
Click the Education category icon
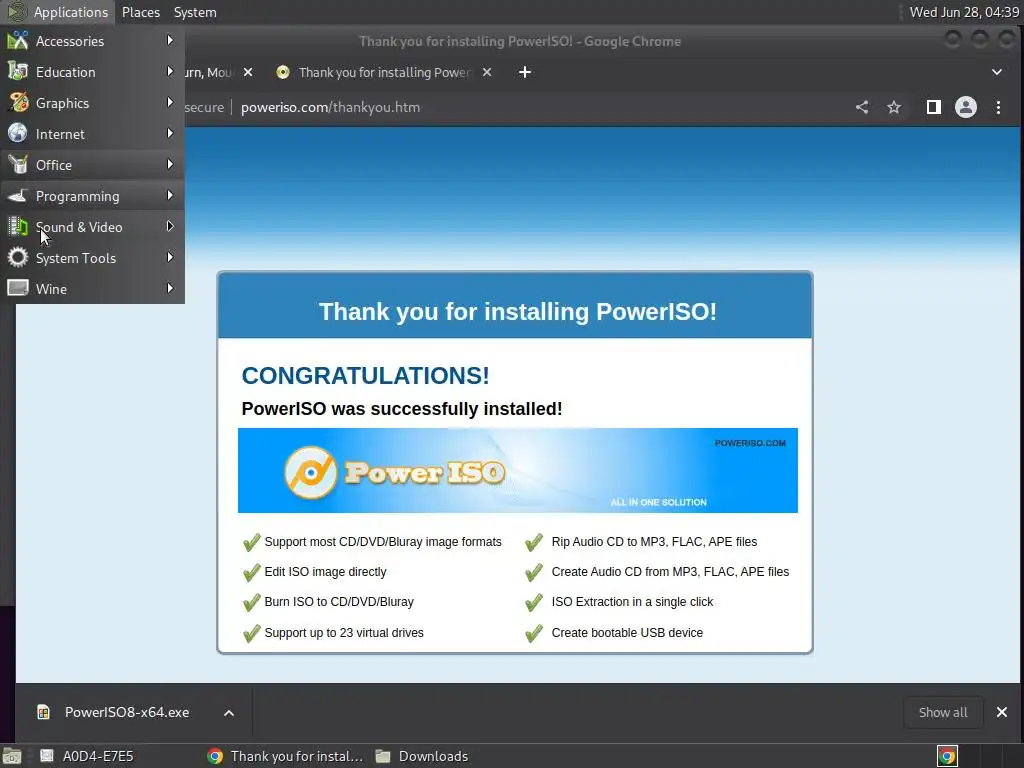pos(18,71)
